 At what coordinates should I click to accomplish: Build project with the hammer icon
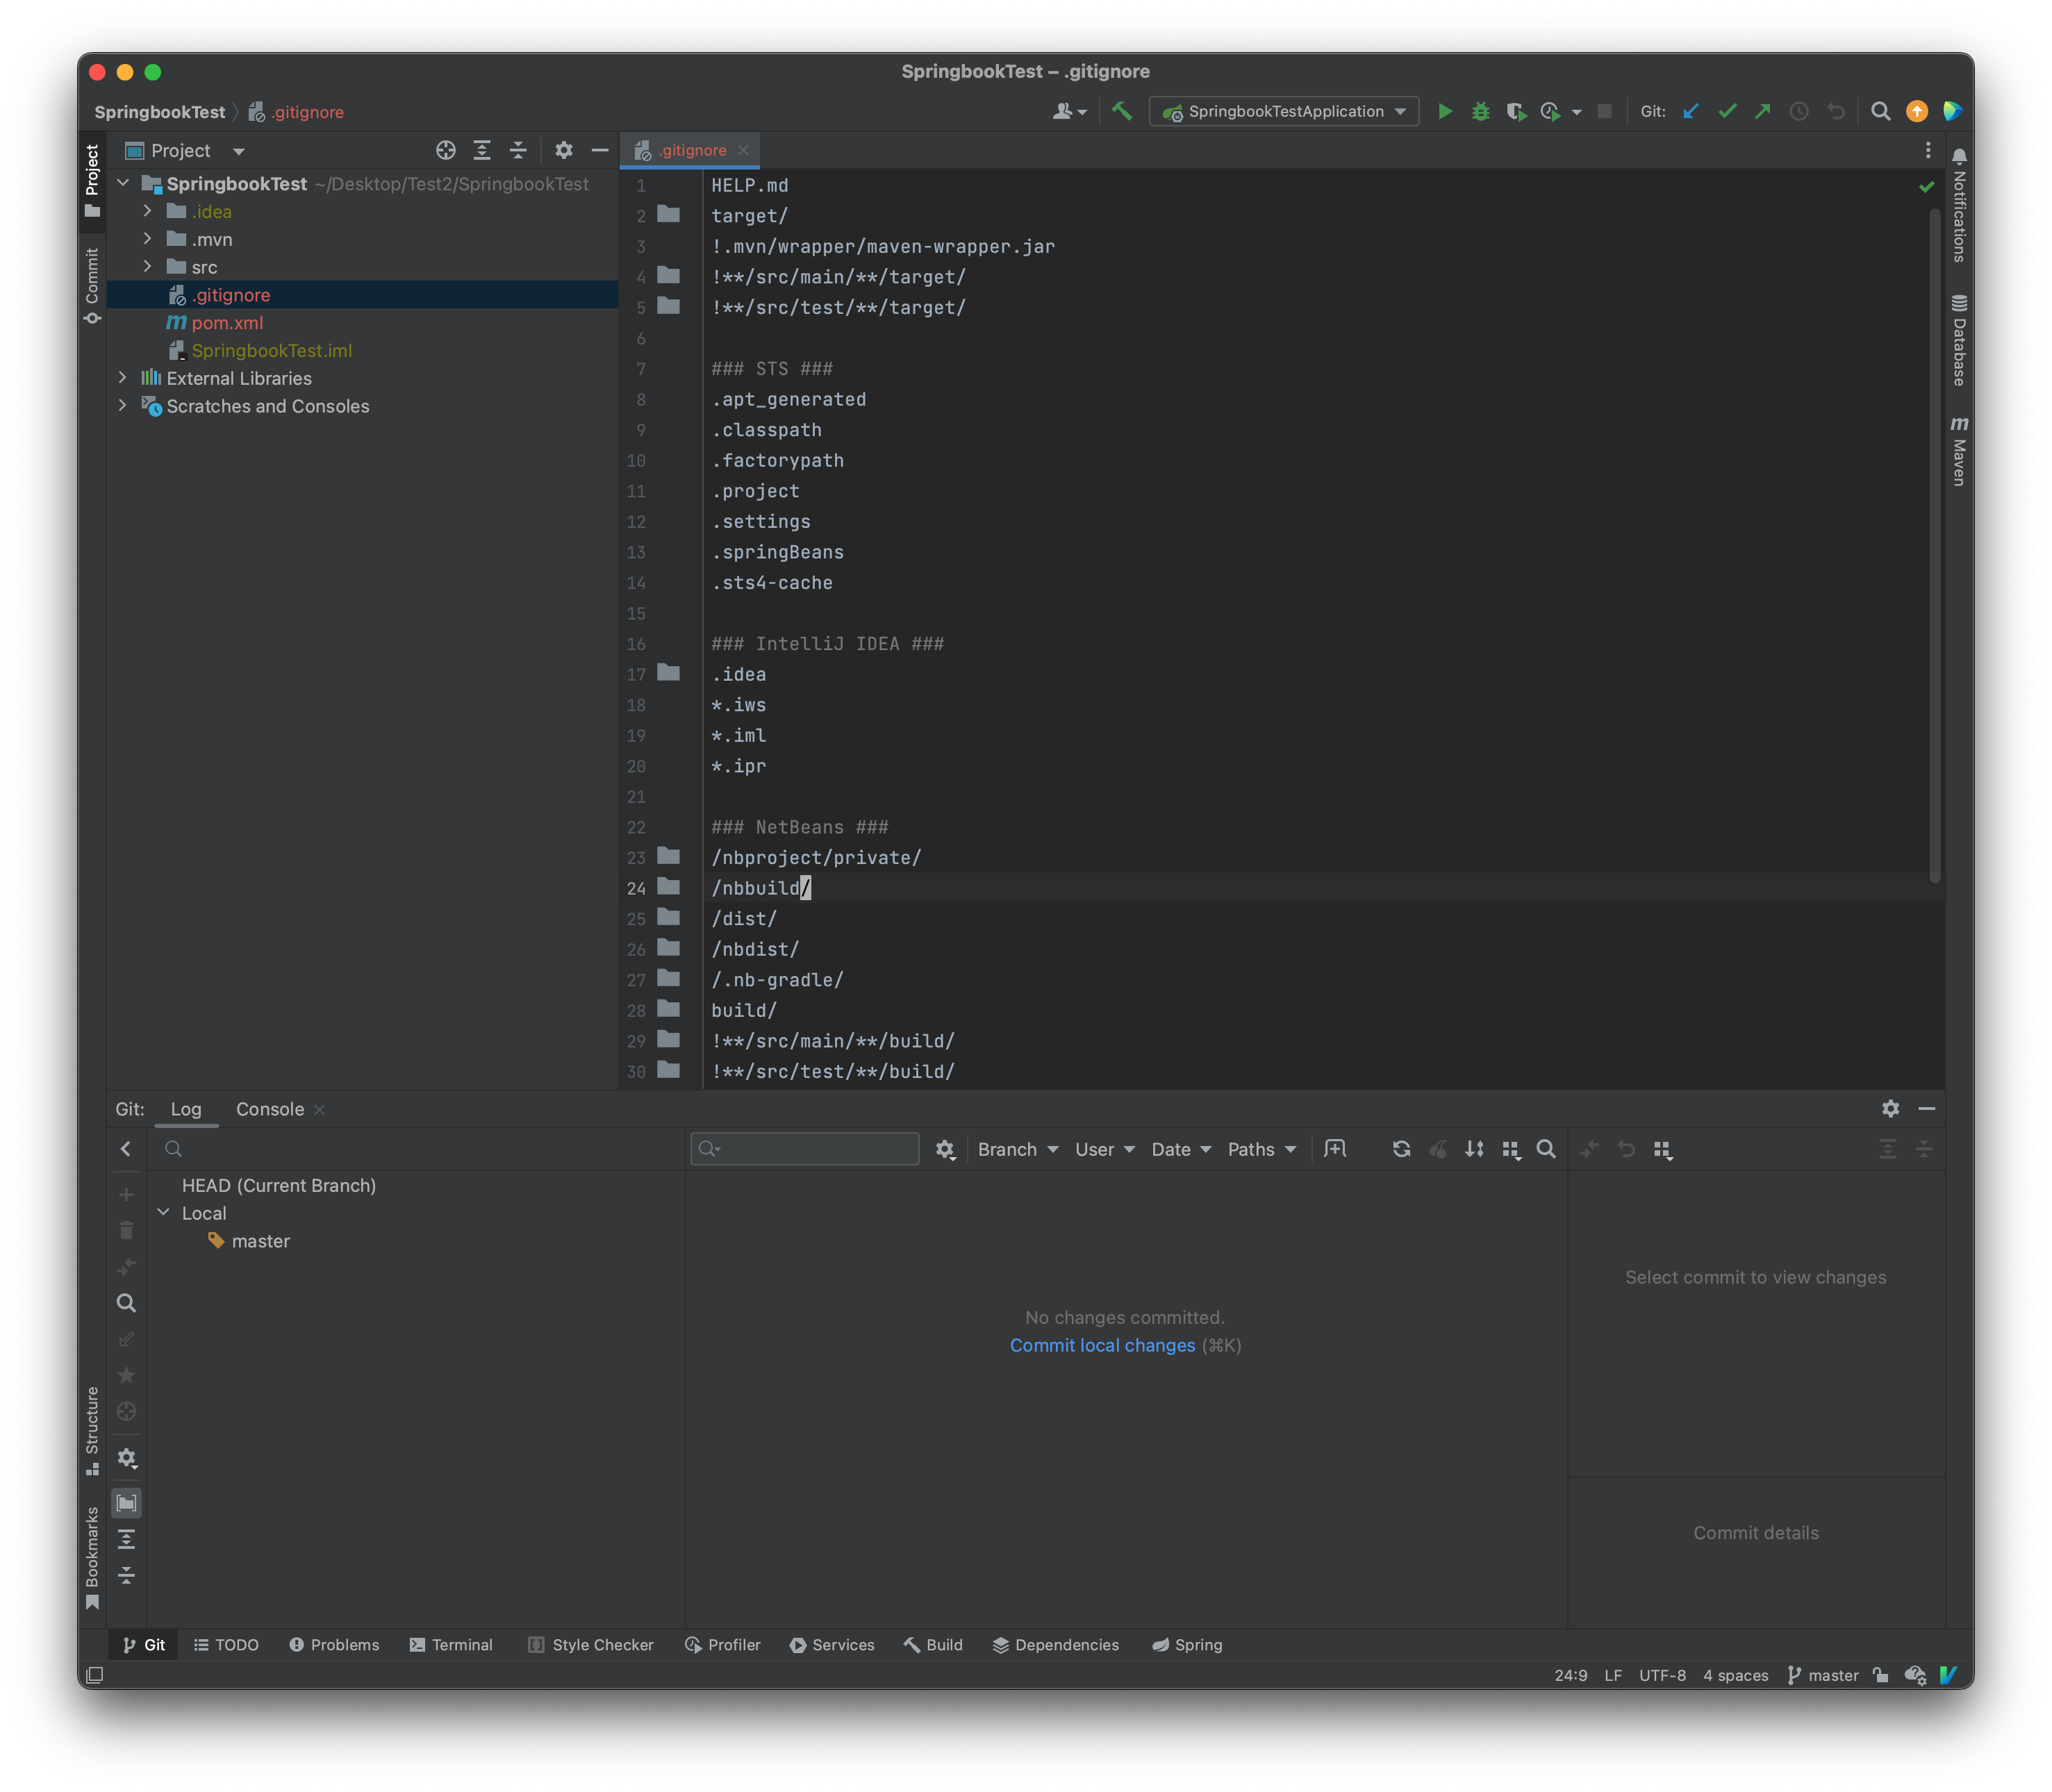pyautogui.click(x=1122, y=111)
